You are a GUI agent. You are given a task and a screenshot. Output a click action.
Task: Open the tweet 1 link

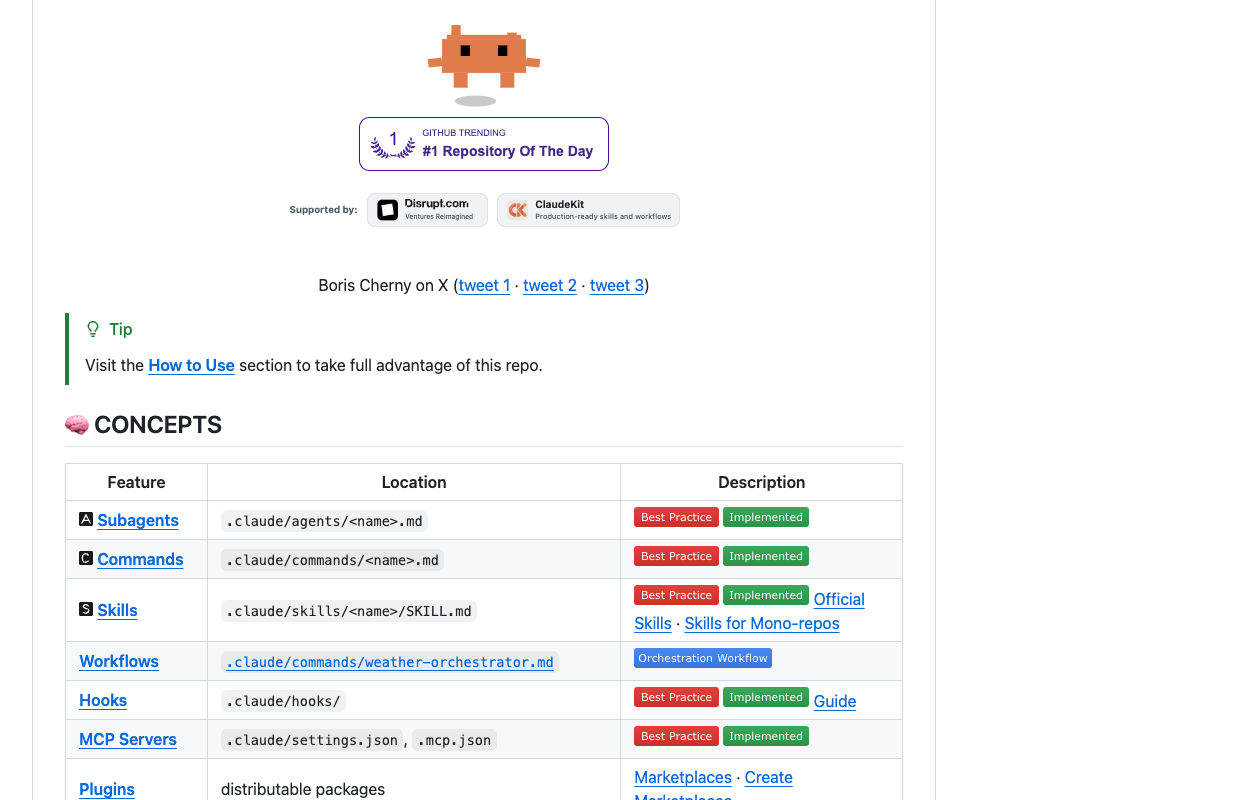tap(484, 285)
